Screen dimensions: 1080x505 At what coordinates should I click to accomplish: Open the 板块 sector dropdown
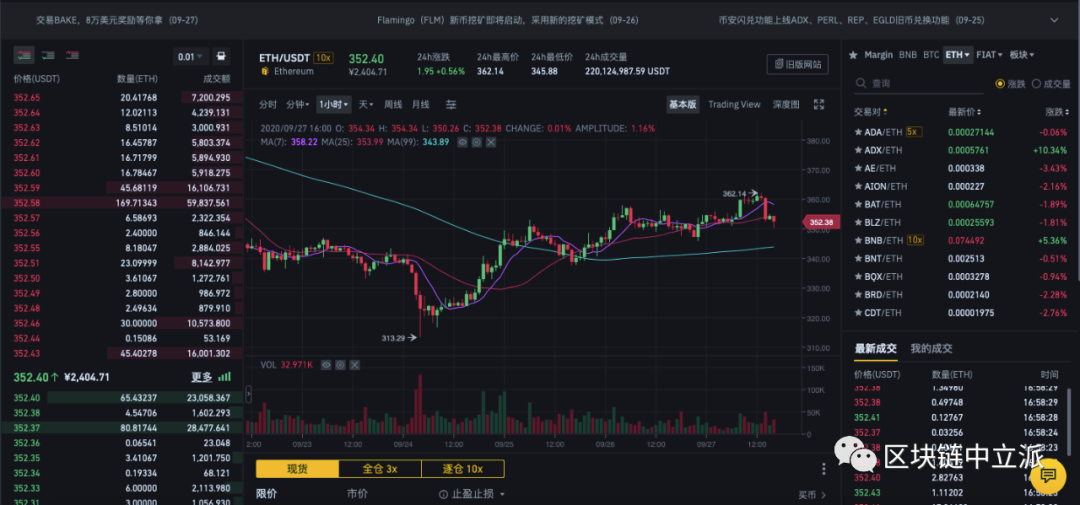pos(1021,54)
